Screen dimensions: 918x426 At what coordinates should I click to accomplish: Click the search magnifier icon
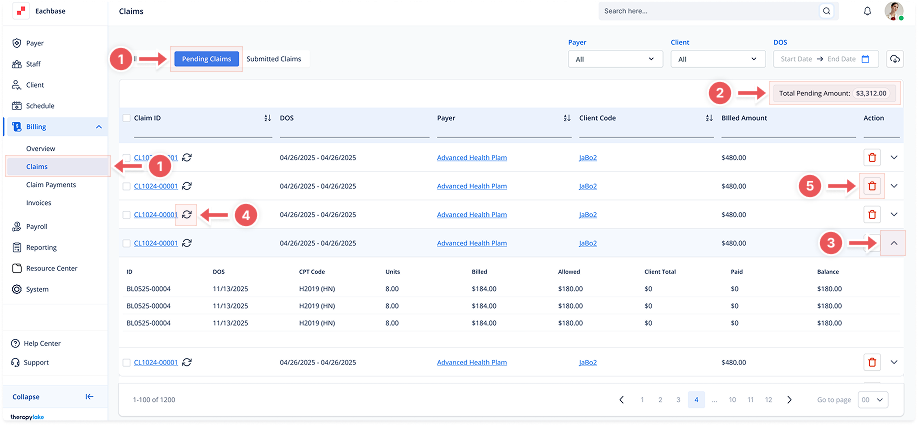click(x=826, y=11)
